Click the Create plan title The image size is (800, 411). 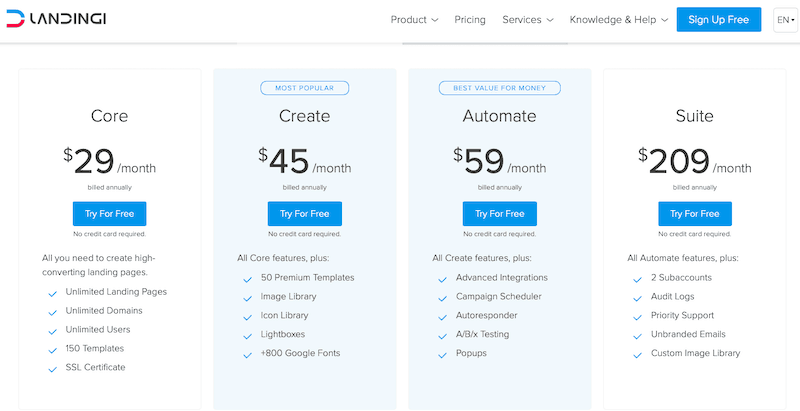[305, 116]
